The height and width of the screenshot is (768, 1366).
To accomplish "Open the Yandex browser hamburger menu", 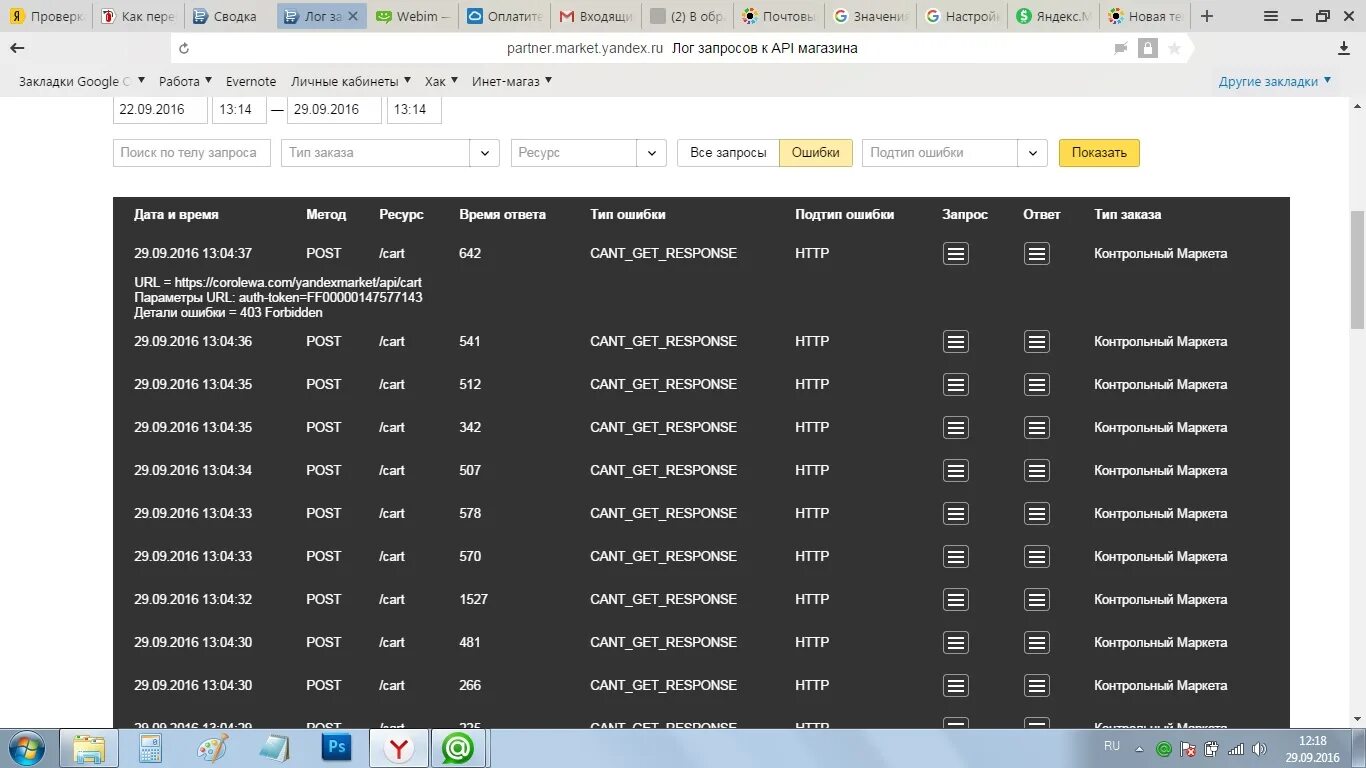I will (x=1271, y=16).
